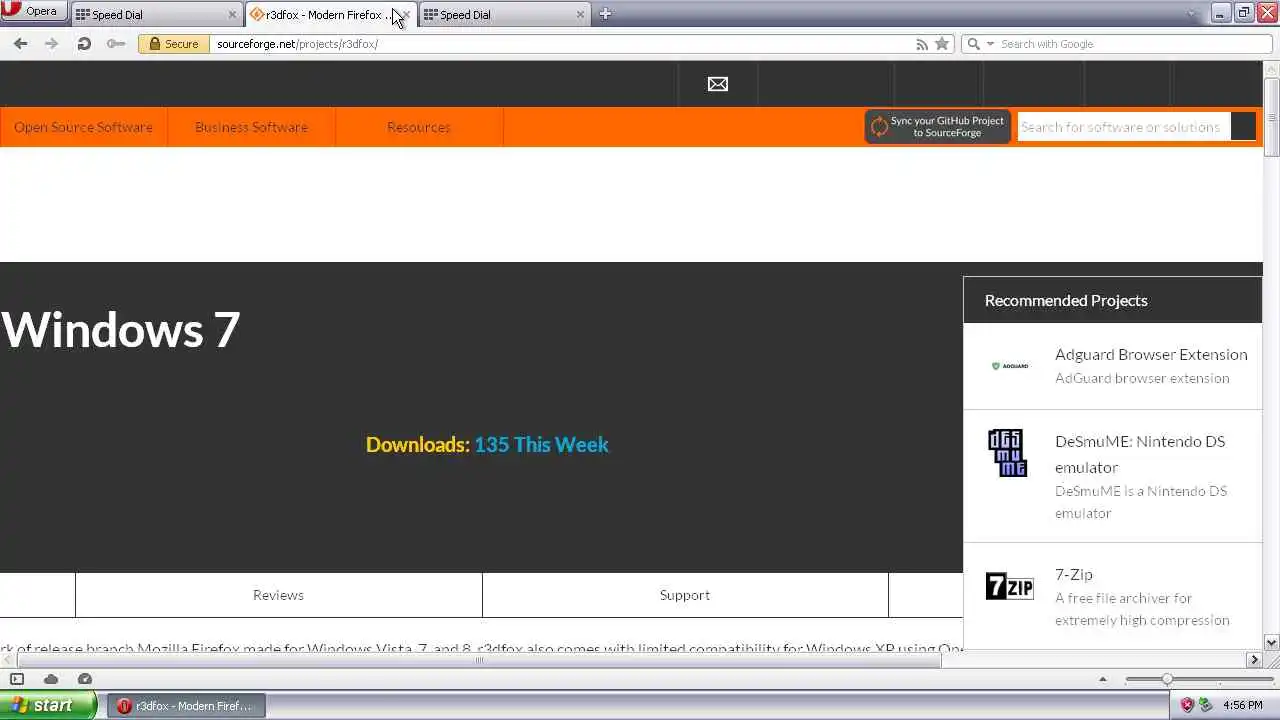This screenshot has height=720, width=1280.
Task: Show the Secure site security badge
Action: tap(172, 44)
